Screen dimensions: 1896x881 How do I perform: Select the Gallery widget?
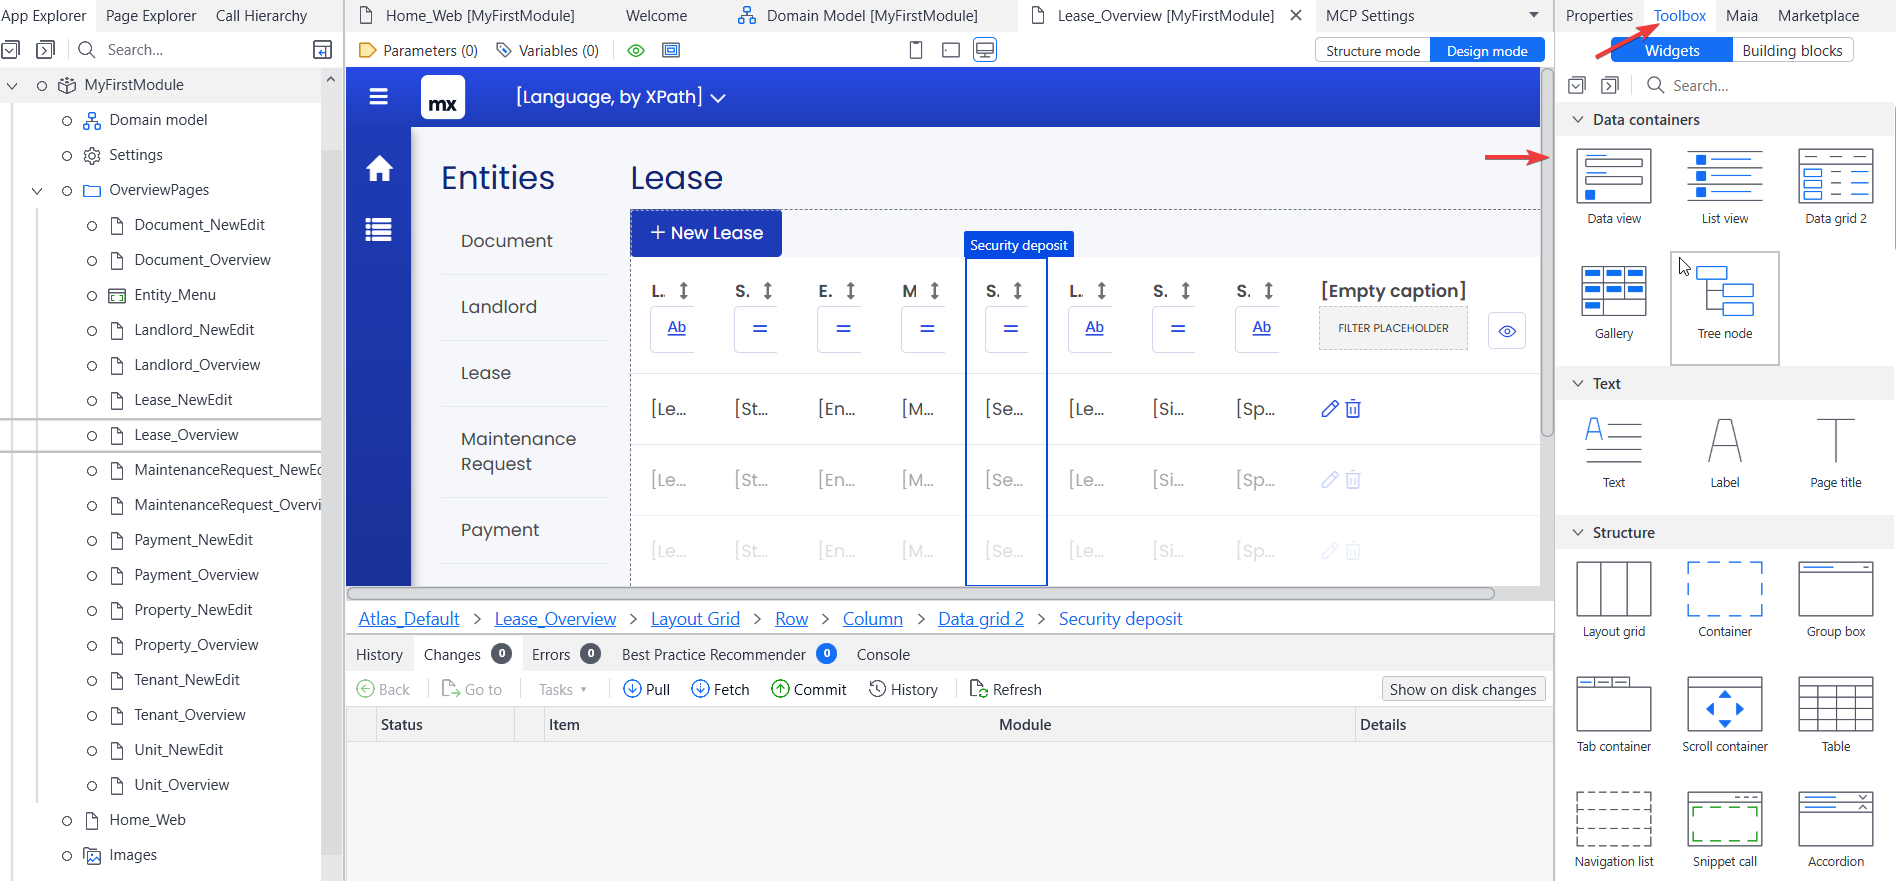click(x=1613, y=303)
